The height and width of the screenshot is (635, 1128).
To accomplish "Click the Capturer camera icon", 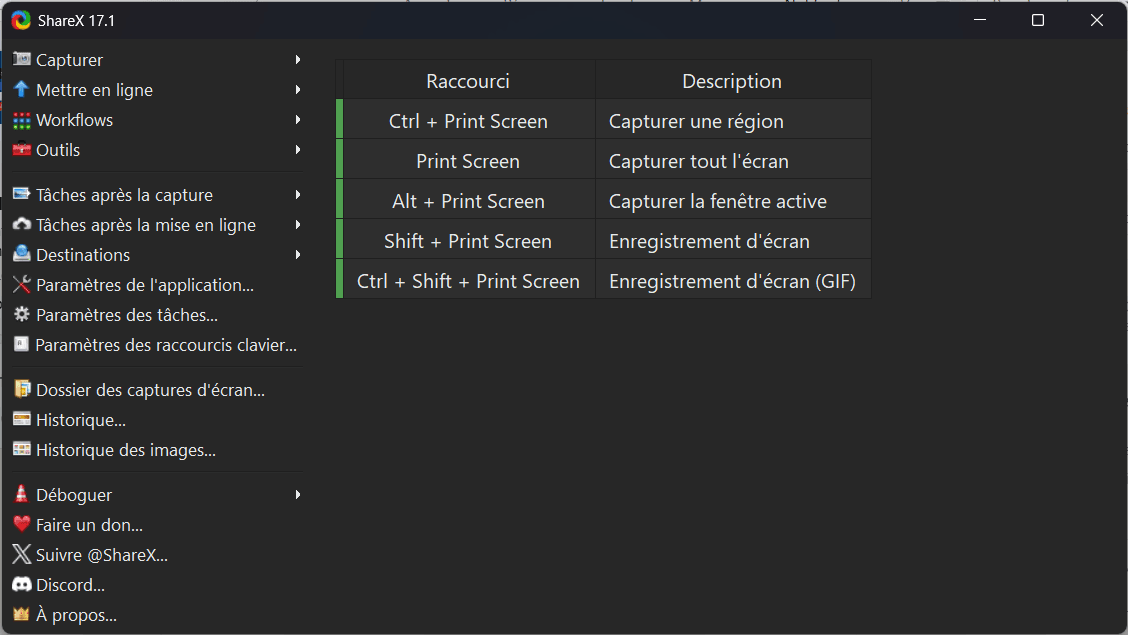I will point(22,59).
